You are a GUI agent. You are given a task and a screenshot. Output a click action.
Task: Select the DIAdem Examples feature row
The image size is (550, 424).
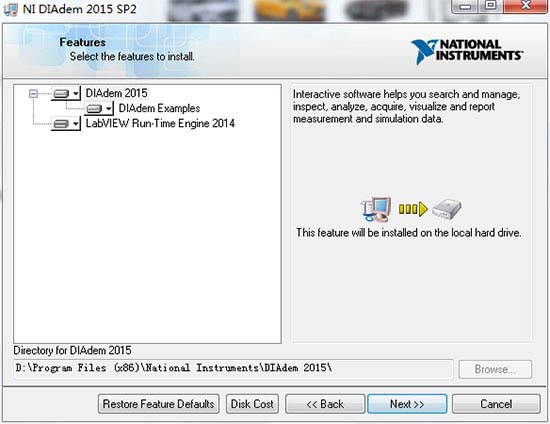[159, 108]
